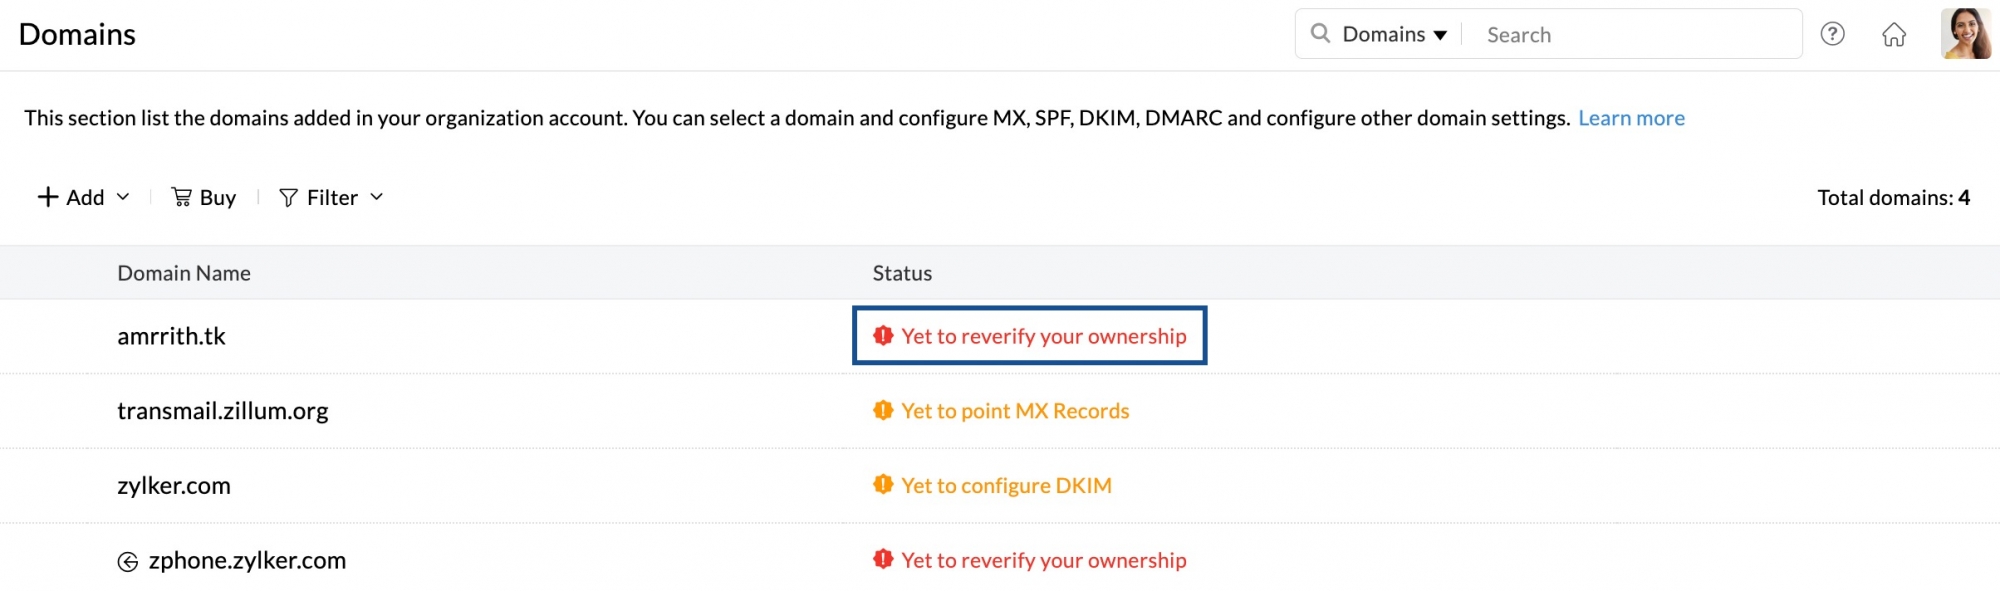Open help via the question mark icon
The width and height of the screenshot is (2000, 591).
point(1833,33)
